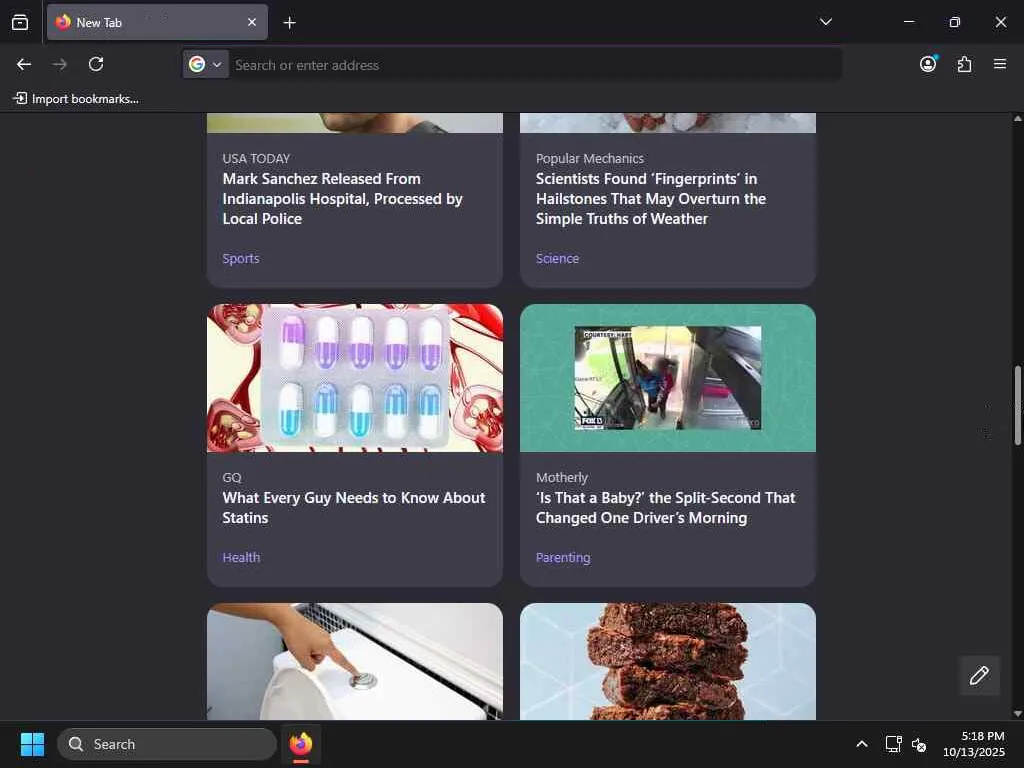Open the Windows Start menu

point(32,744)
